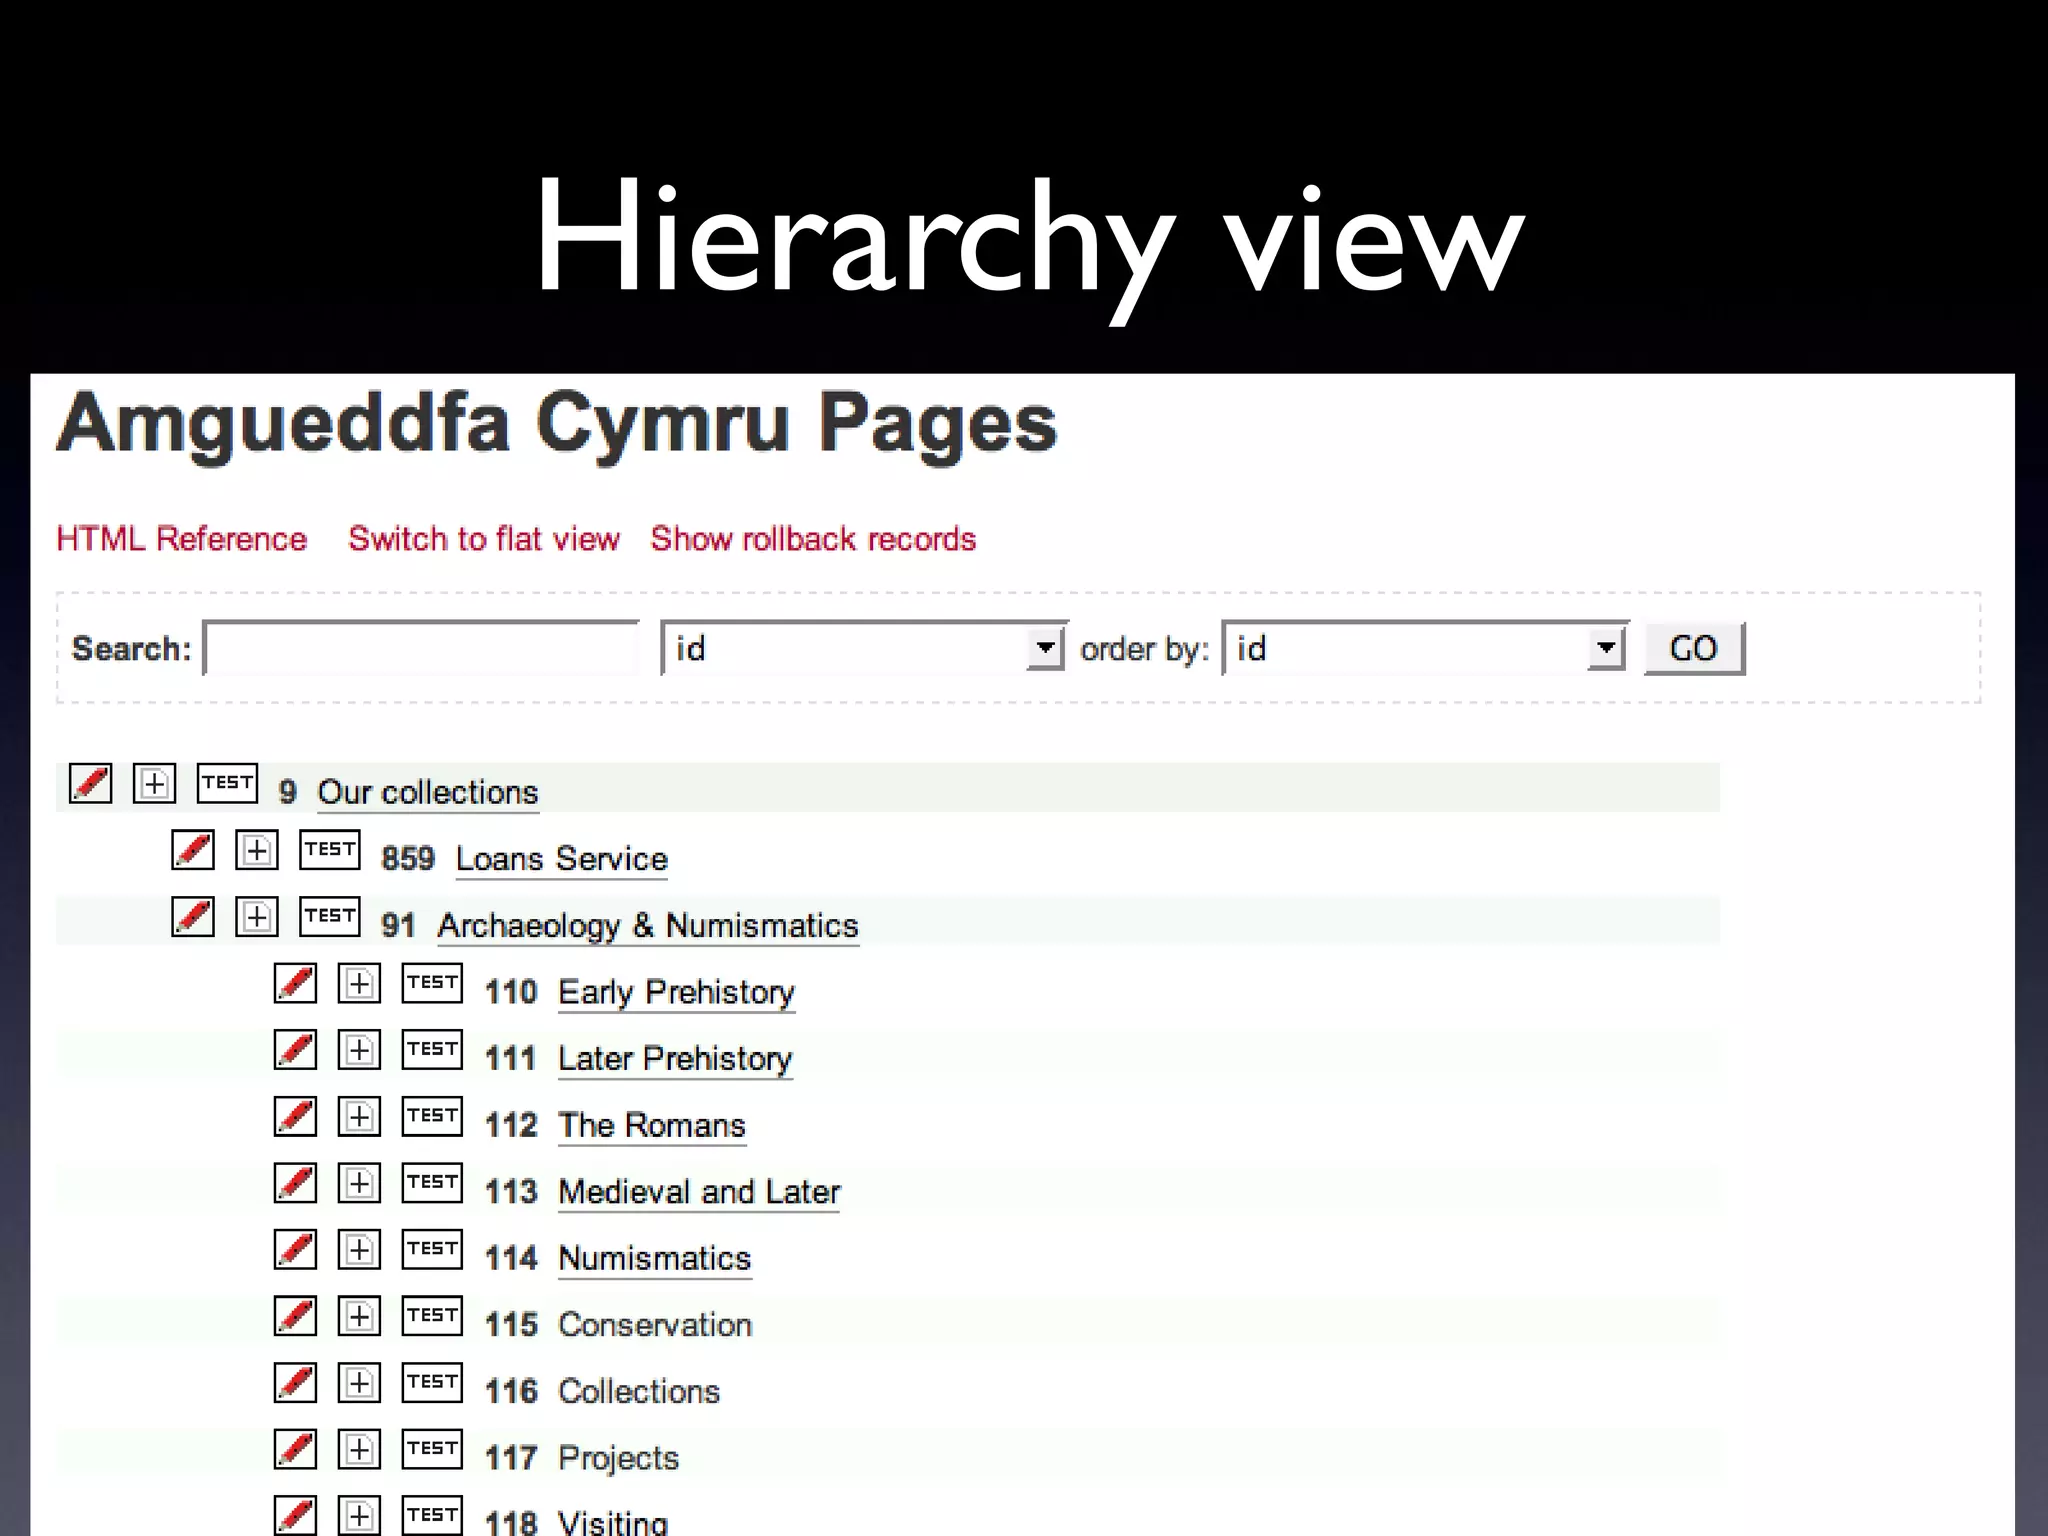Click the edit pencil for Numismatics row 114
Viewport: 2048px width, 1536px height.
click(295, 1249)
